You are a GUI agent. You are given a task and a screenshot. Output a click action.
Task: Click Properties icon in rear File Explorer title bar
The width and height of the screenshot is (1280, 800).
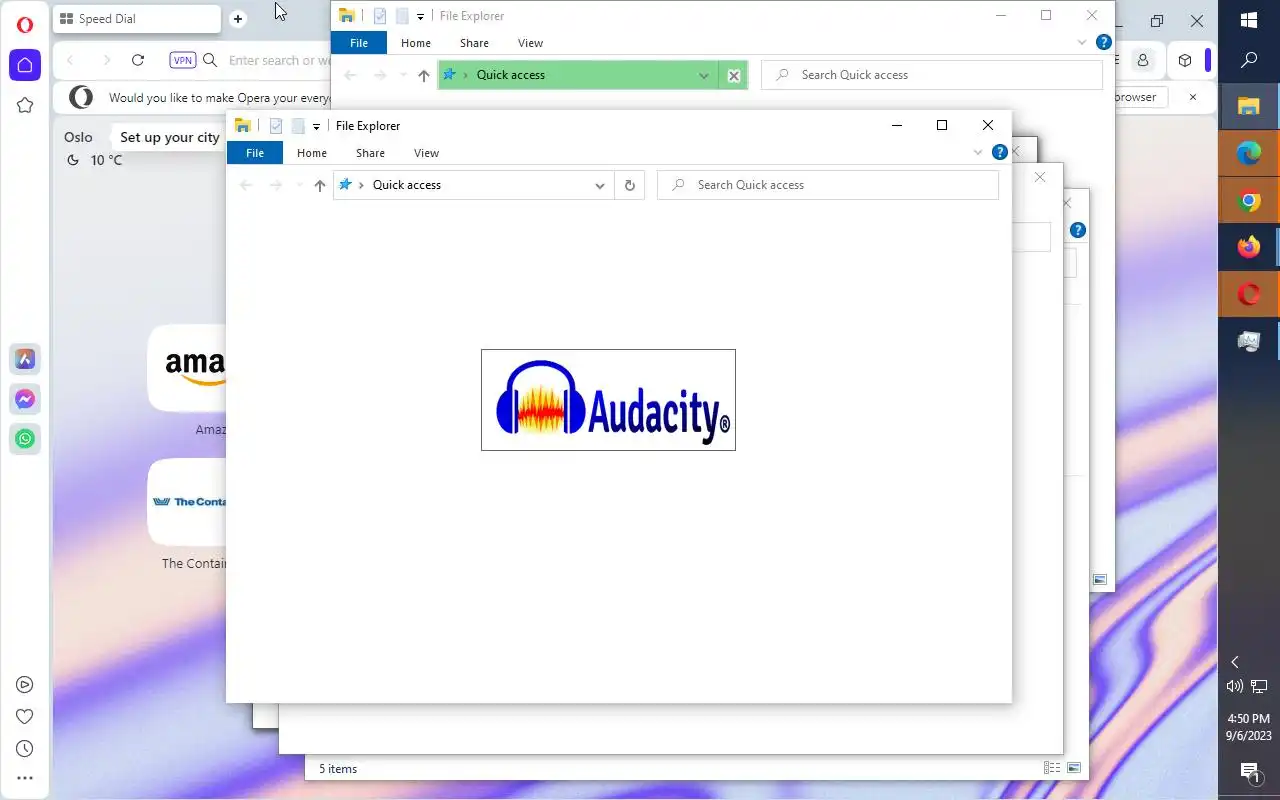380,16
